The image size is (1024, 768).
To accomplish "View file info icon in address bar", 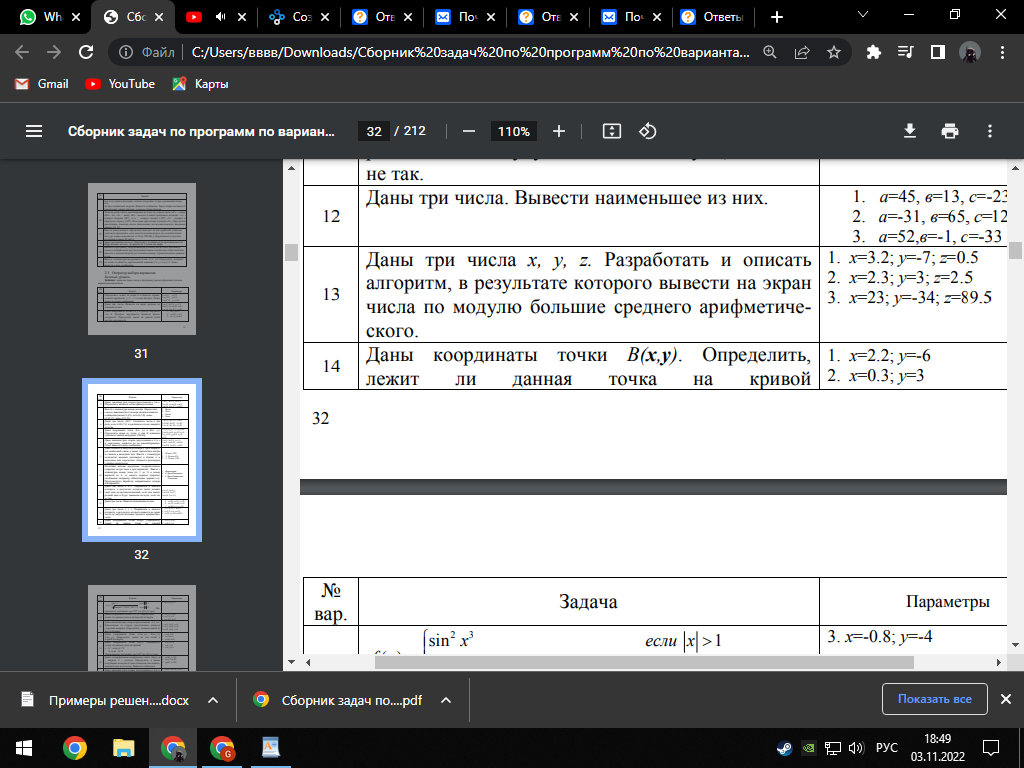I will coord(126,52).
